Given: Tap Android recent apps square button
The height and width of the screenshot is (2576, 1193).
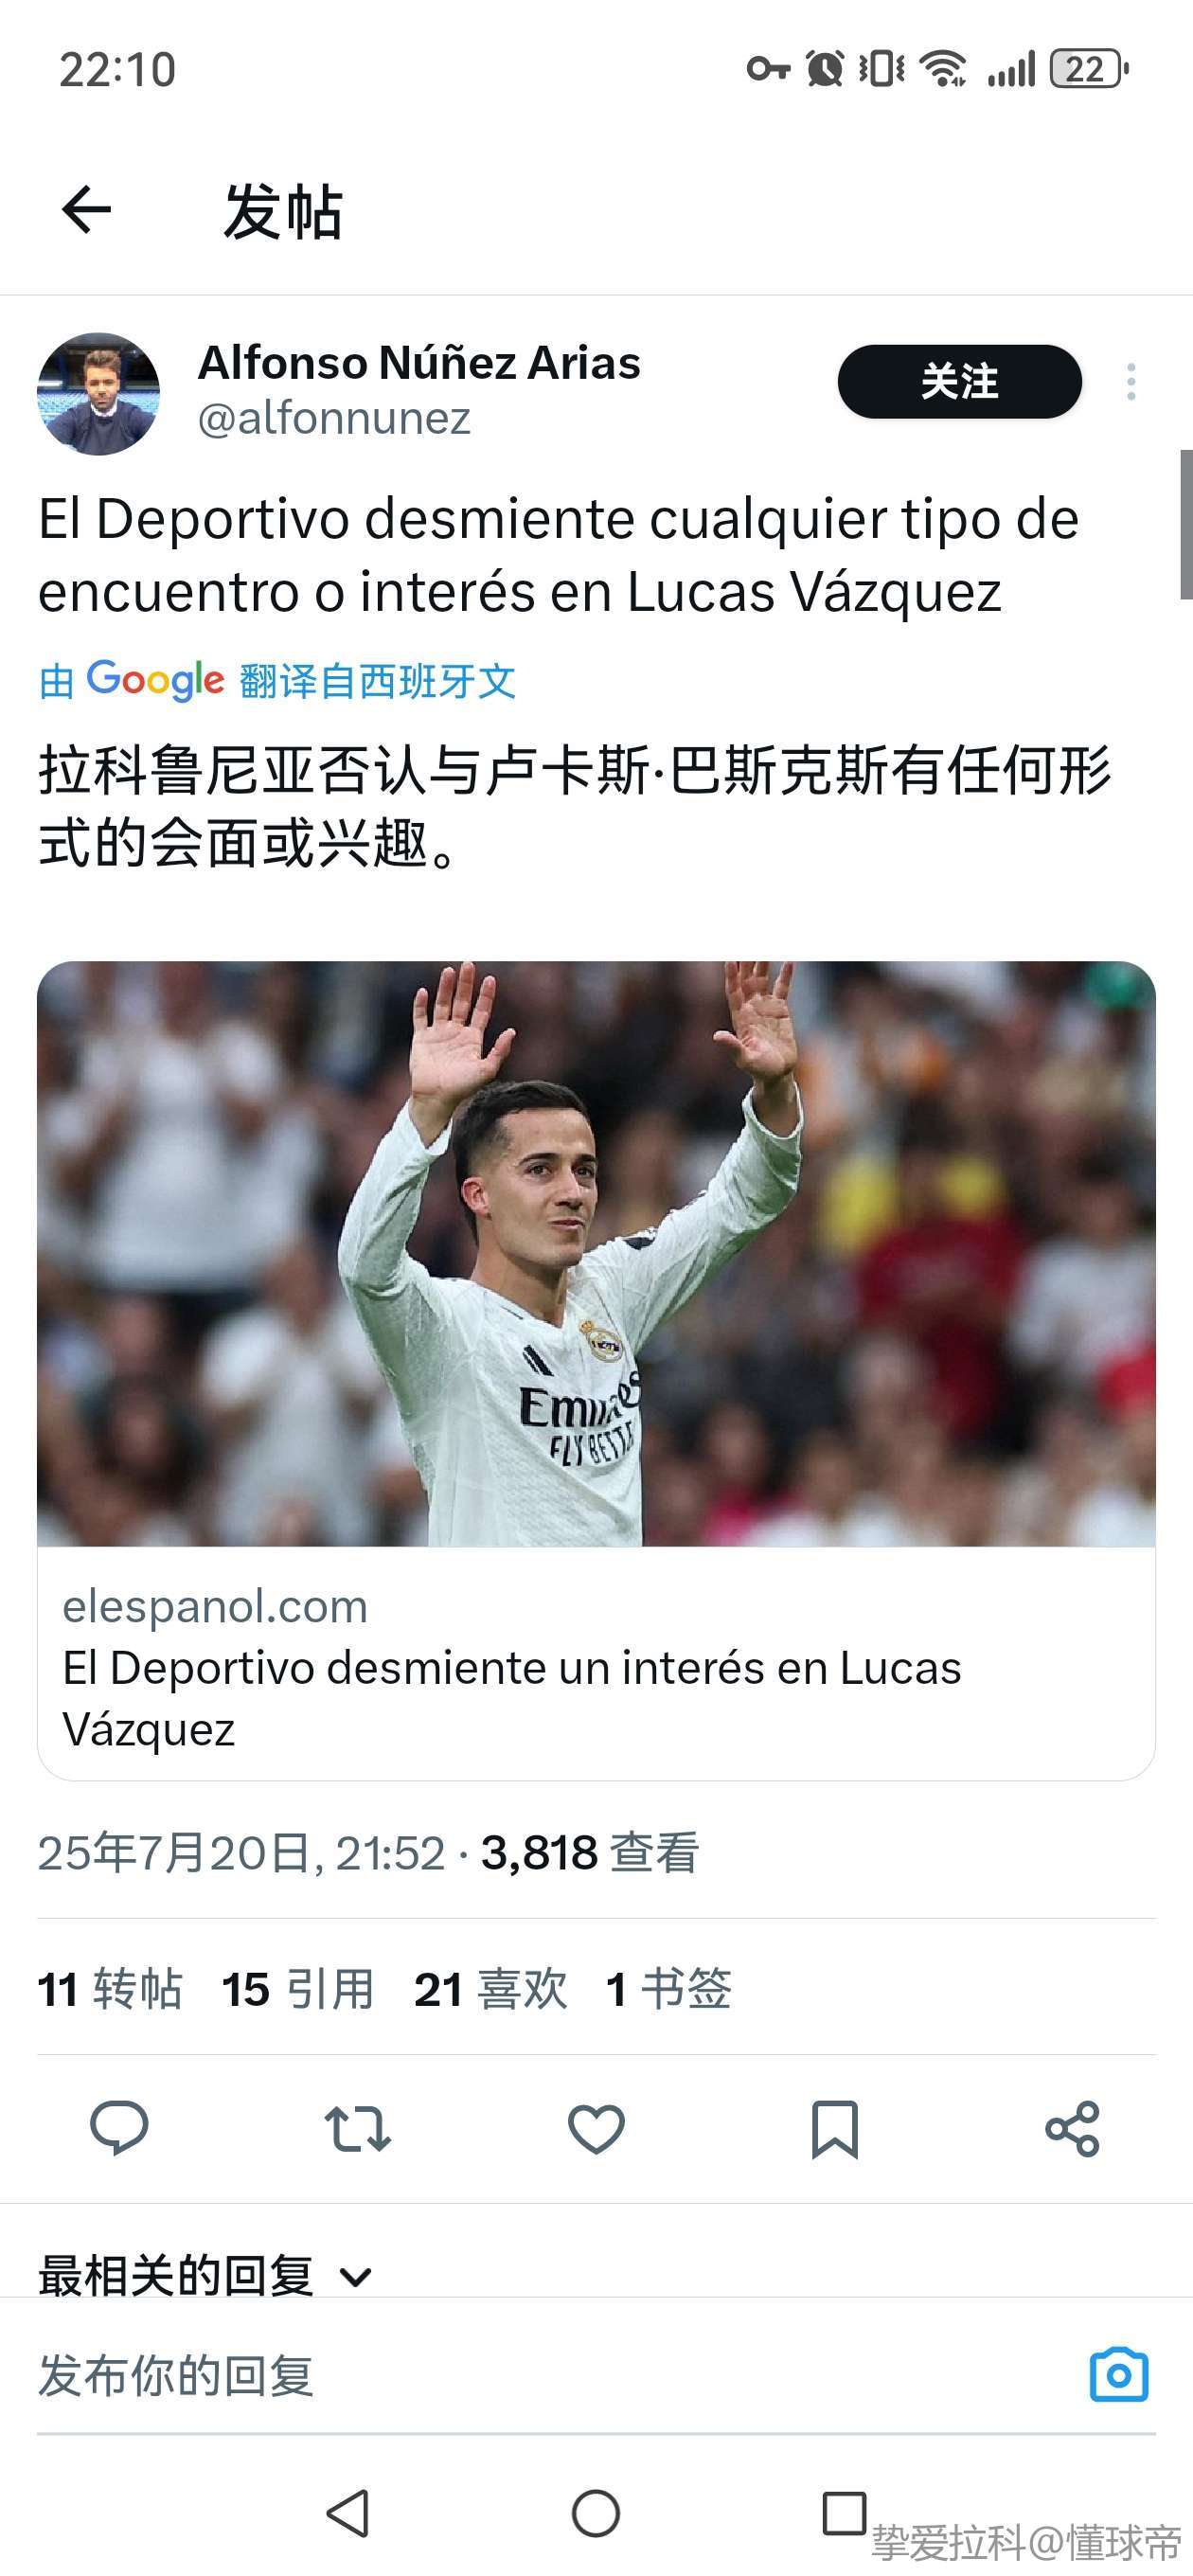Looking at the screenshot, I should point(844,2513).
